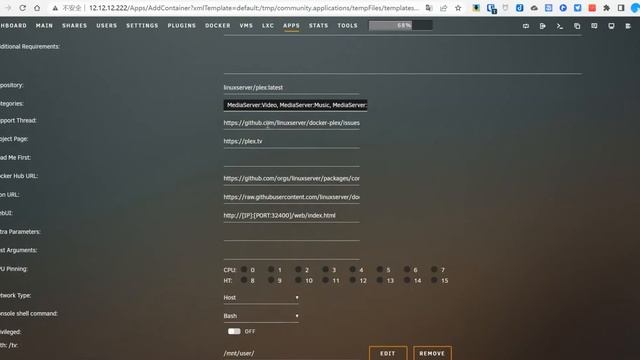Click the icon between stacked-pages and monitor icons
Viewport: 640px width, 360px height.
[594, 26]
